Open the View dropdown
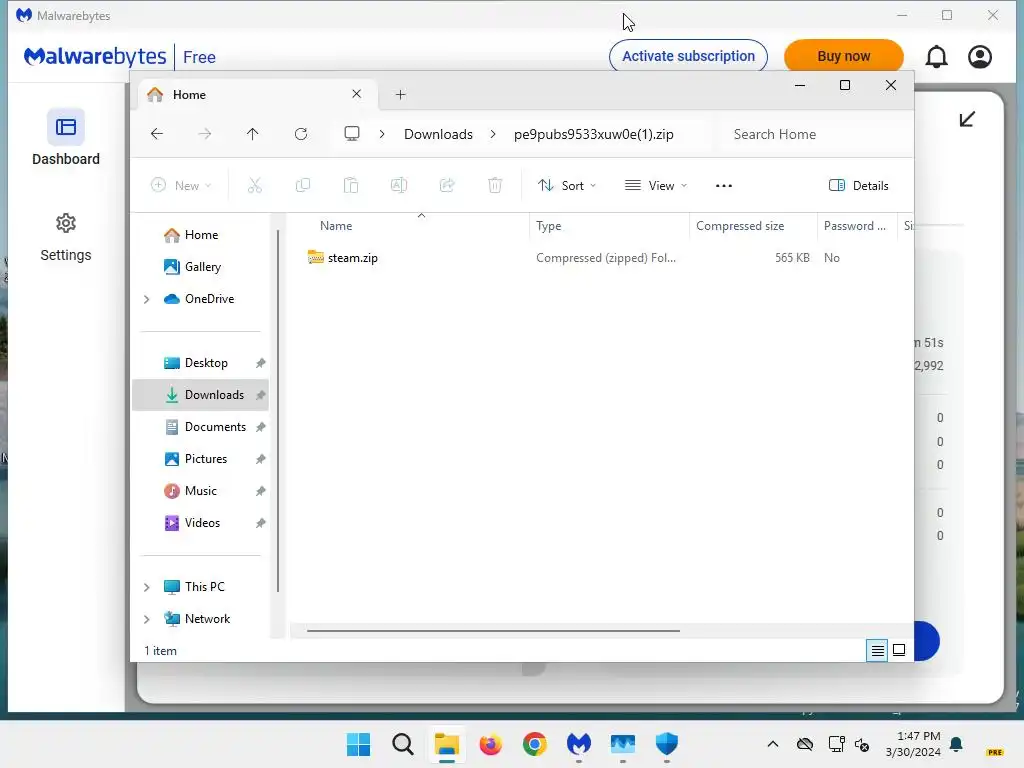The width and height of the screenshot is (1024, 768). (x=656, y=185)
